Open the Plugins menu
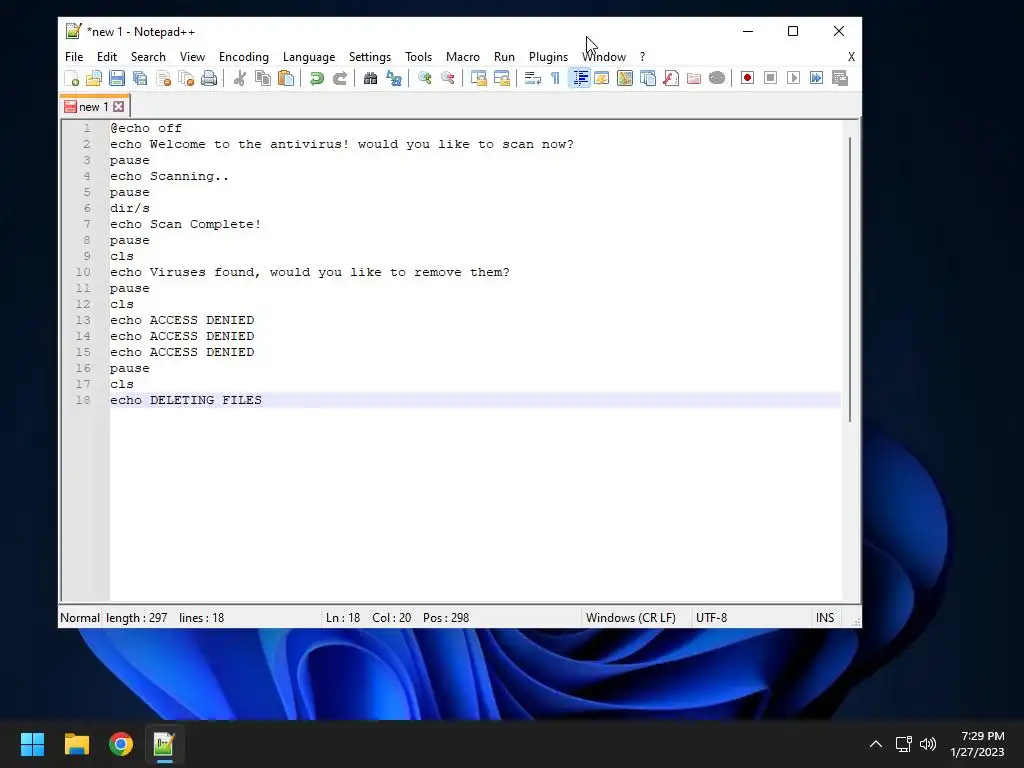Image resolution: width=1024 pixels, height=768 pixels. (548, 57)
